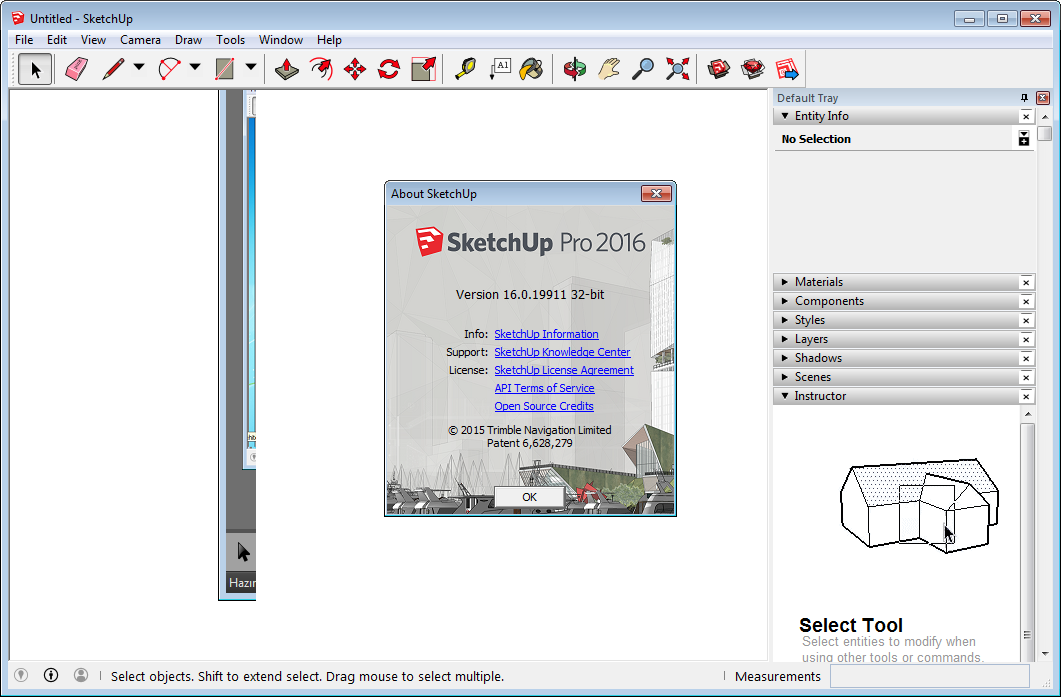The width and height of the screenshot is (1061, 697).
Task: Select the Scale tool
Action: coord(424,69)
